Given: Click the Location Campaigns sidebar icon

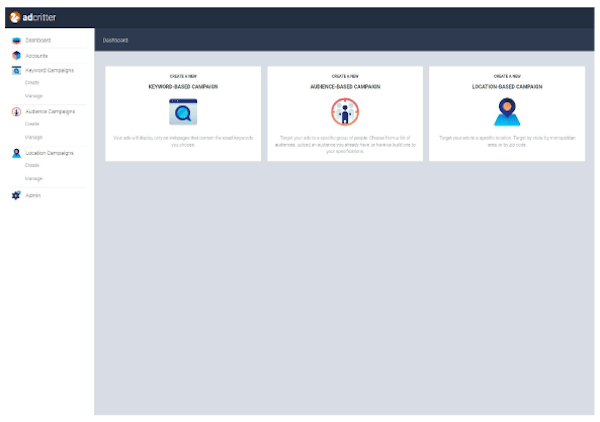Looking at the screenshot, I should pyautogui.click(x=16, y=153).
